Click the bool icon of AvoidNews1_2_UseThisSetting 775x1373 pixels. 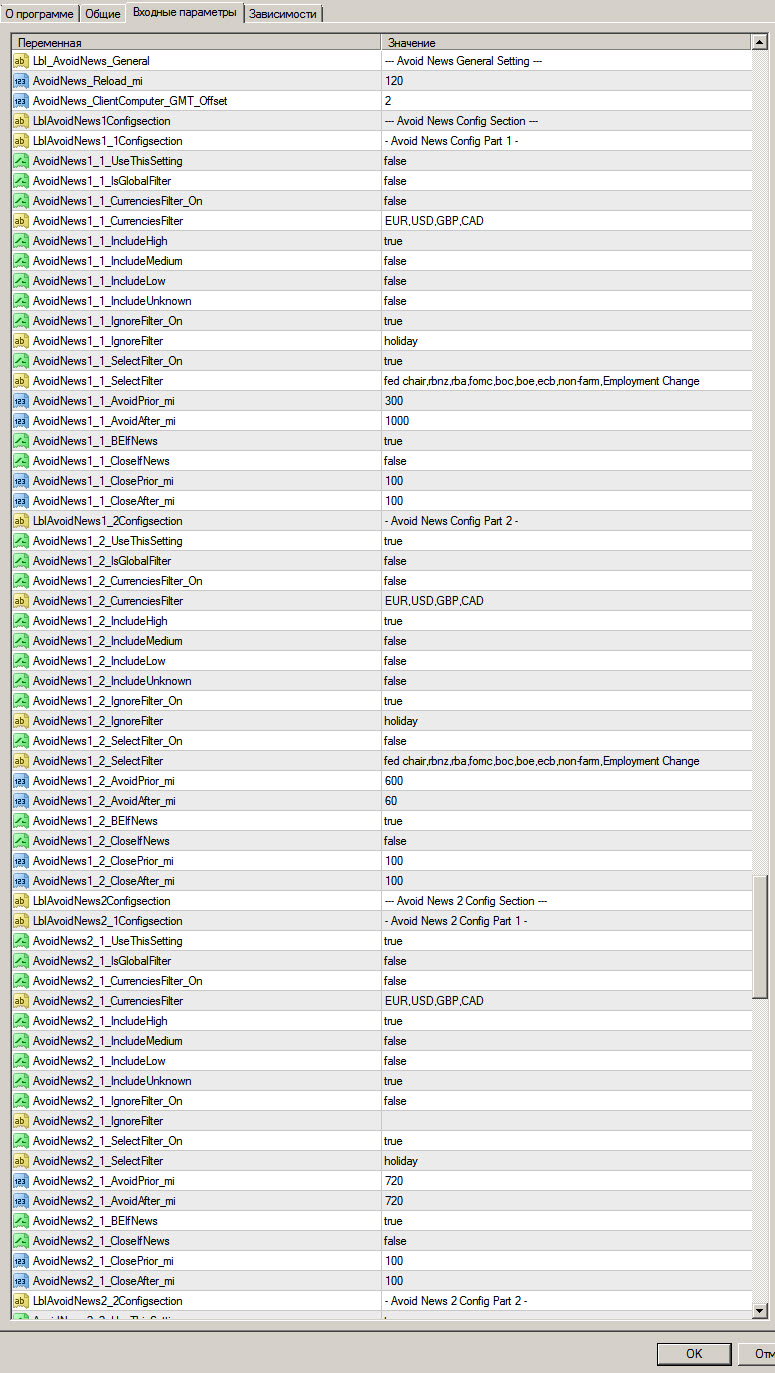(x=21, y=541)
